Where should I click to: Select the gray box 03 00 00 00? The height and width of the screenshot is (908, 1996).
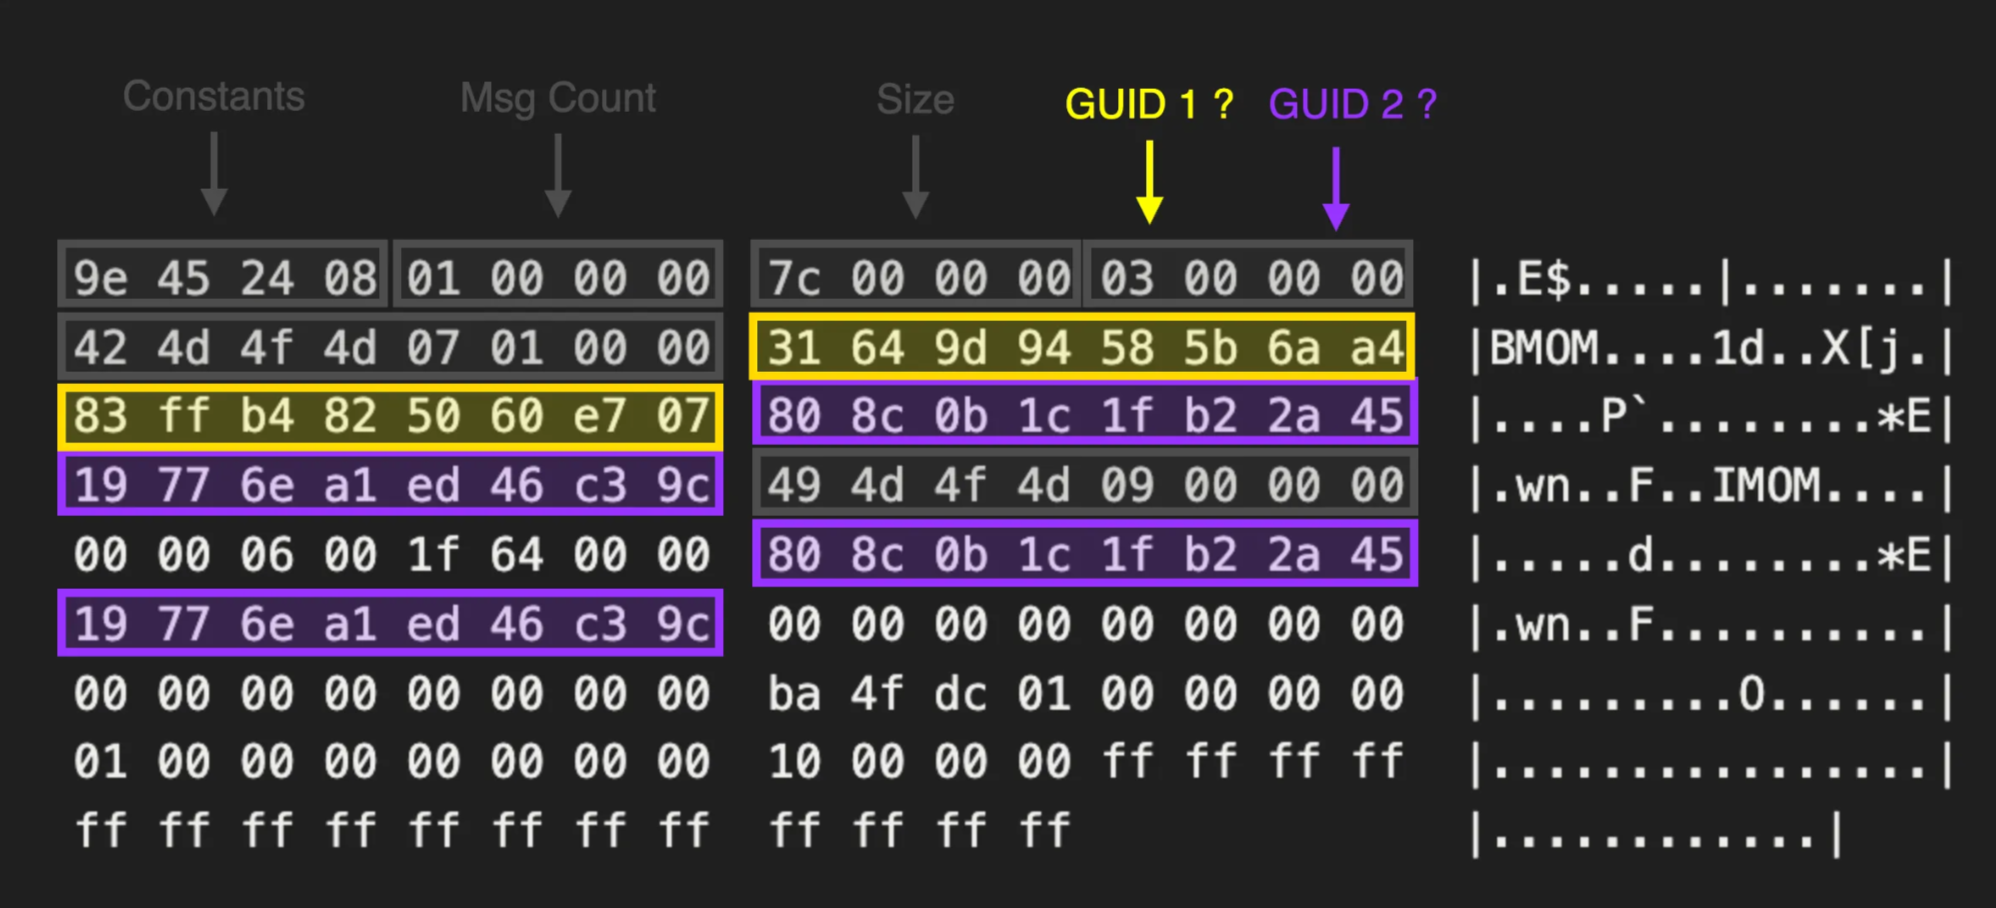pos(1250,276)
